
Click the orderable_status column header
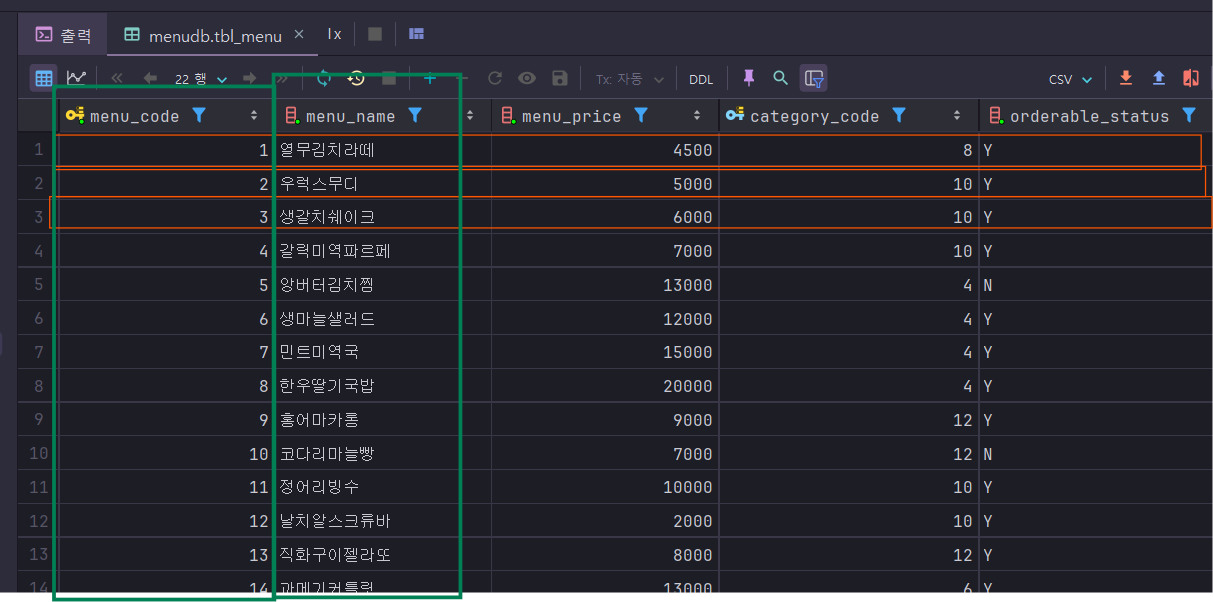[x=1089, y=116]
